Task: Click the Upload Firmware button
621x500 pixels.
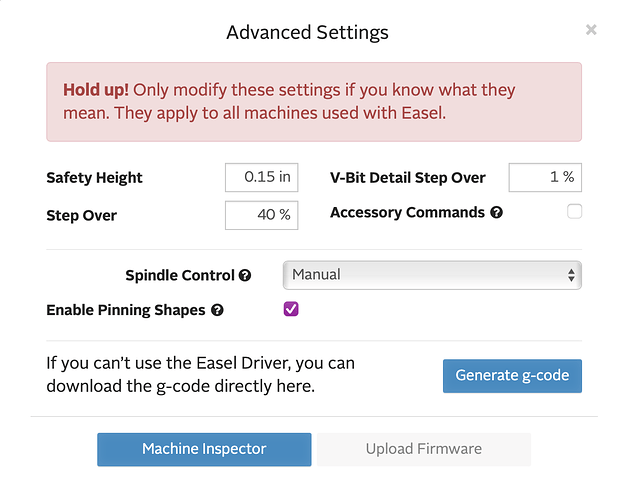Action: [x=423, y=449]
